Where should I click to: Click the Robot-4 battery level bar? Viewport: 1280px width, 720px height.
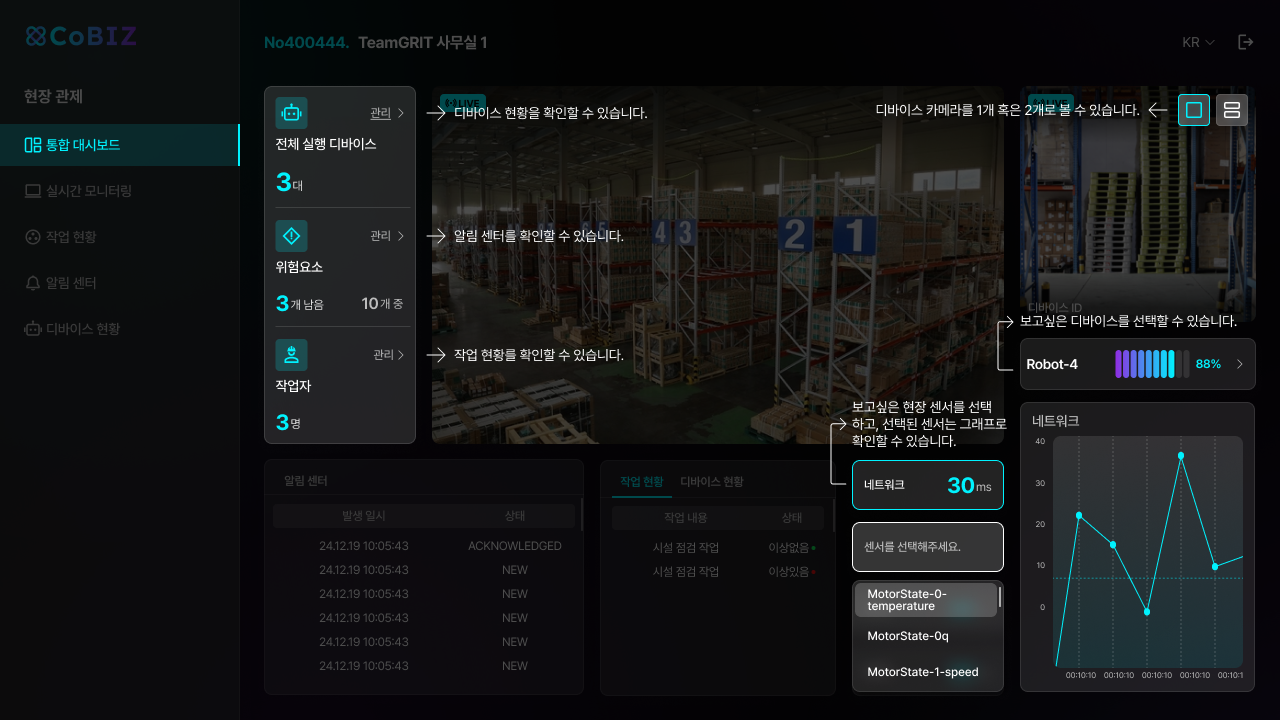1152,364
